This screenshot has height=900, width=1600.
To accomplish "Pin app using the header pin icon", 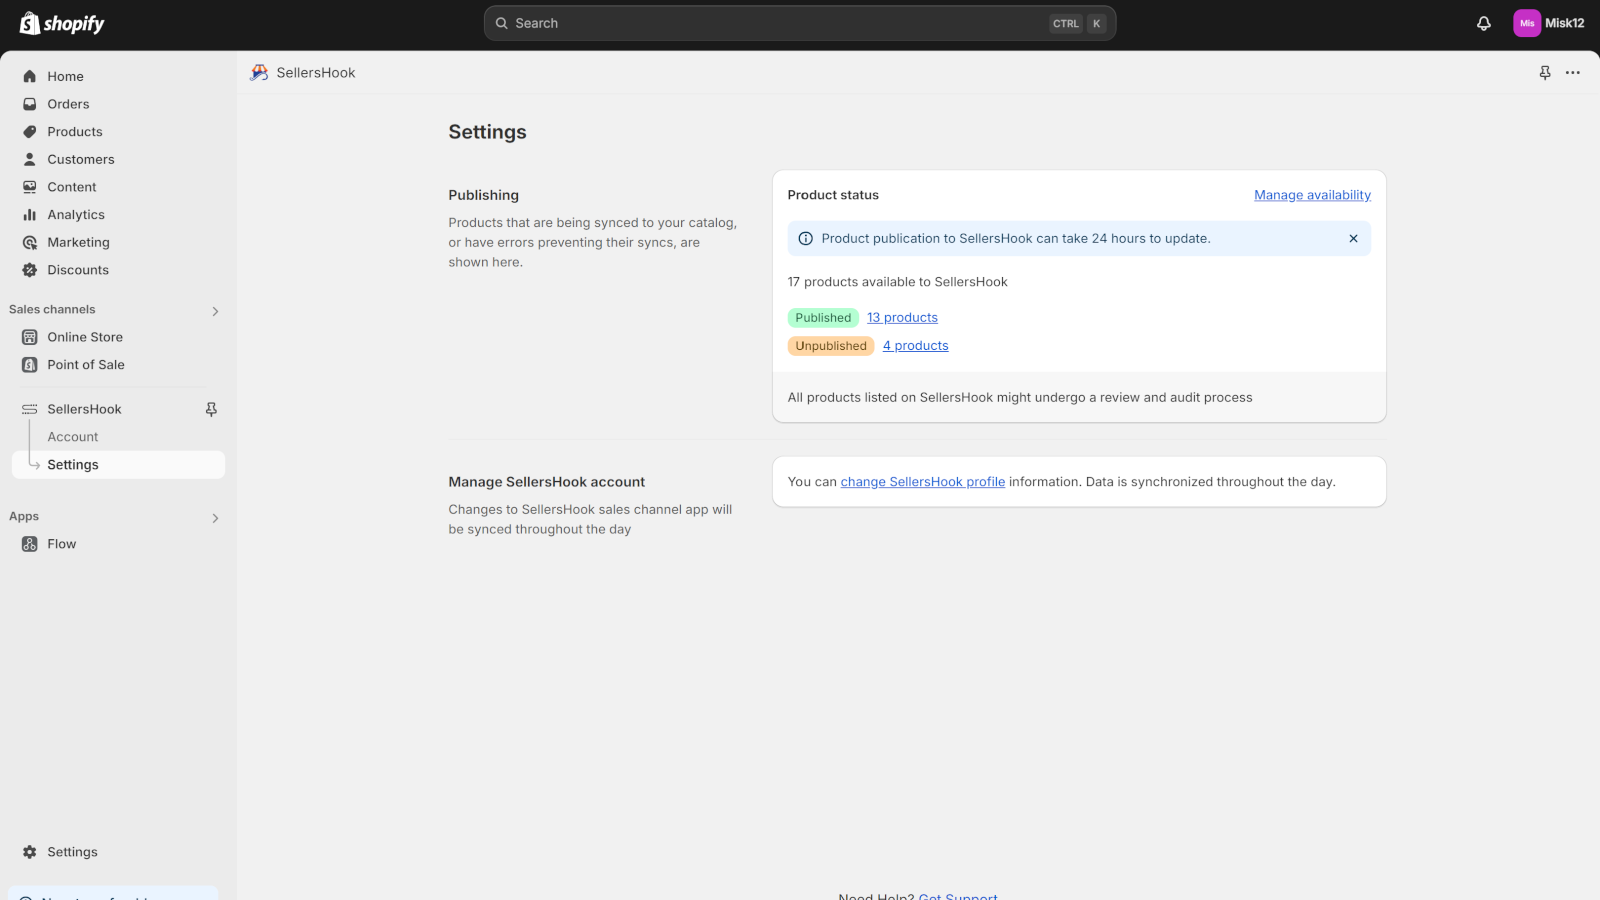I will click(1545, 73).
